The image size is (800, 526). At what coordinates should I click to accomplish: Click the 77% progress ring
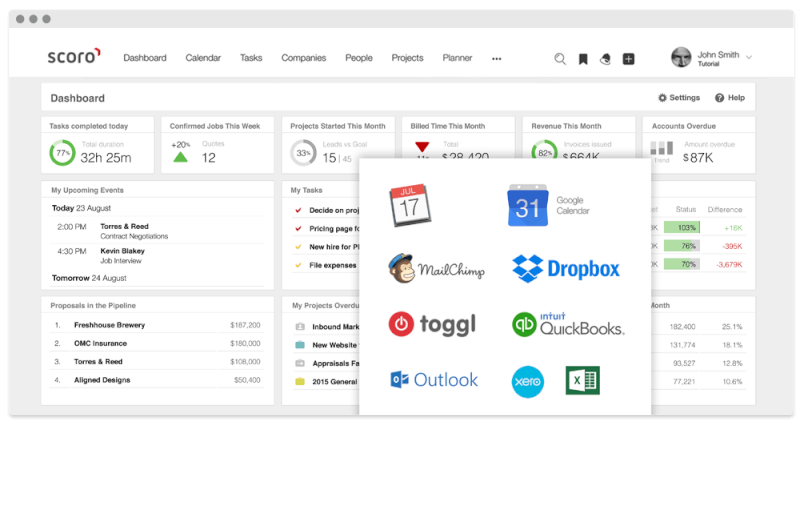click(62, 153)
